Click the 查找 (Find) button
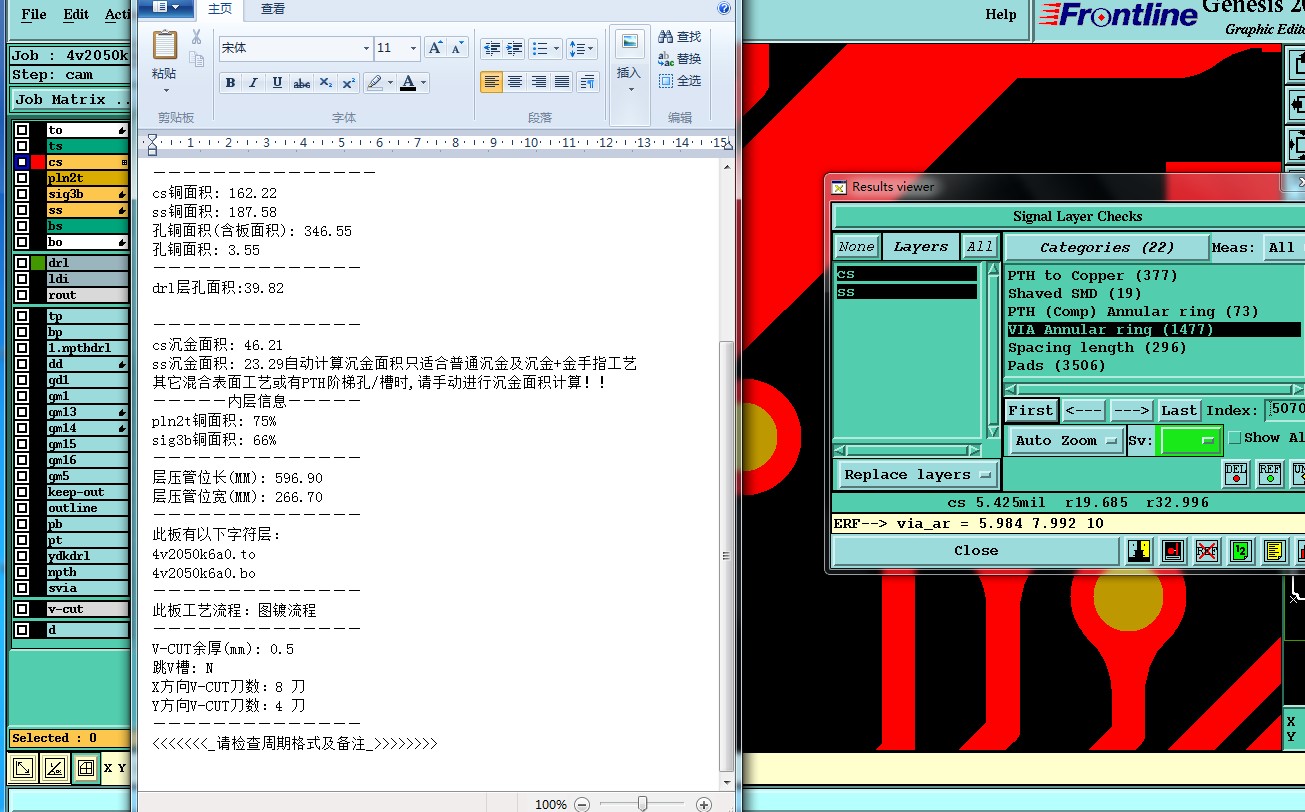This screenshot has height=812, width=1305. point(680,37)
